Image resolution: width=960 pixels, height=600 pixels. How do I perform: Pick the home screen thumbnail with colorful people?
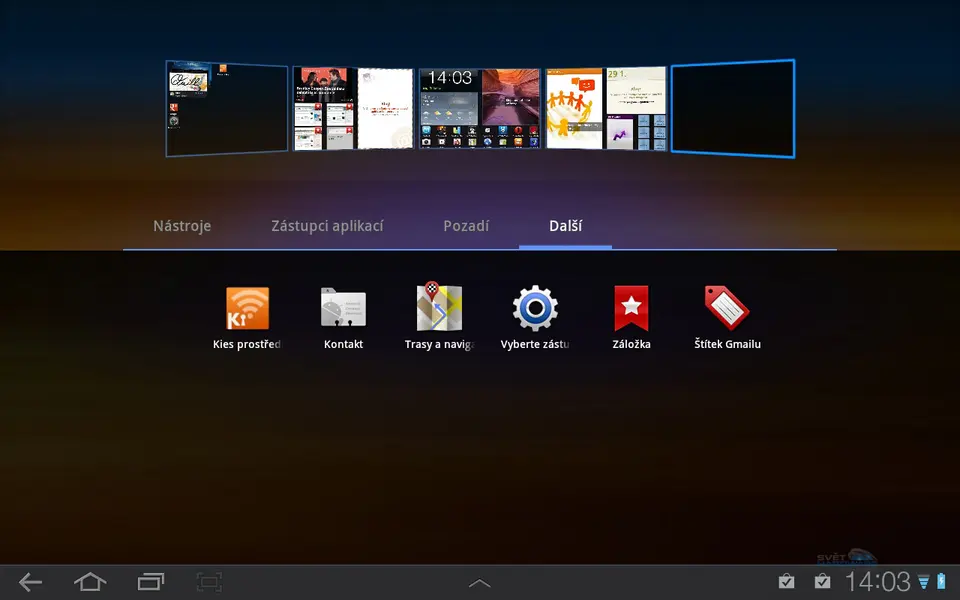605,109
